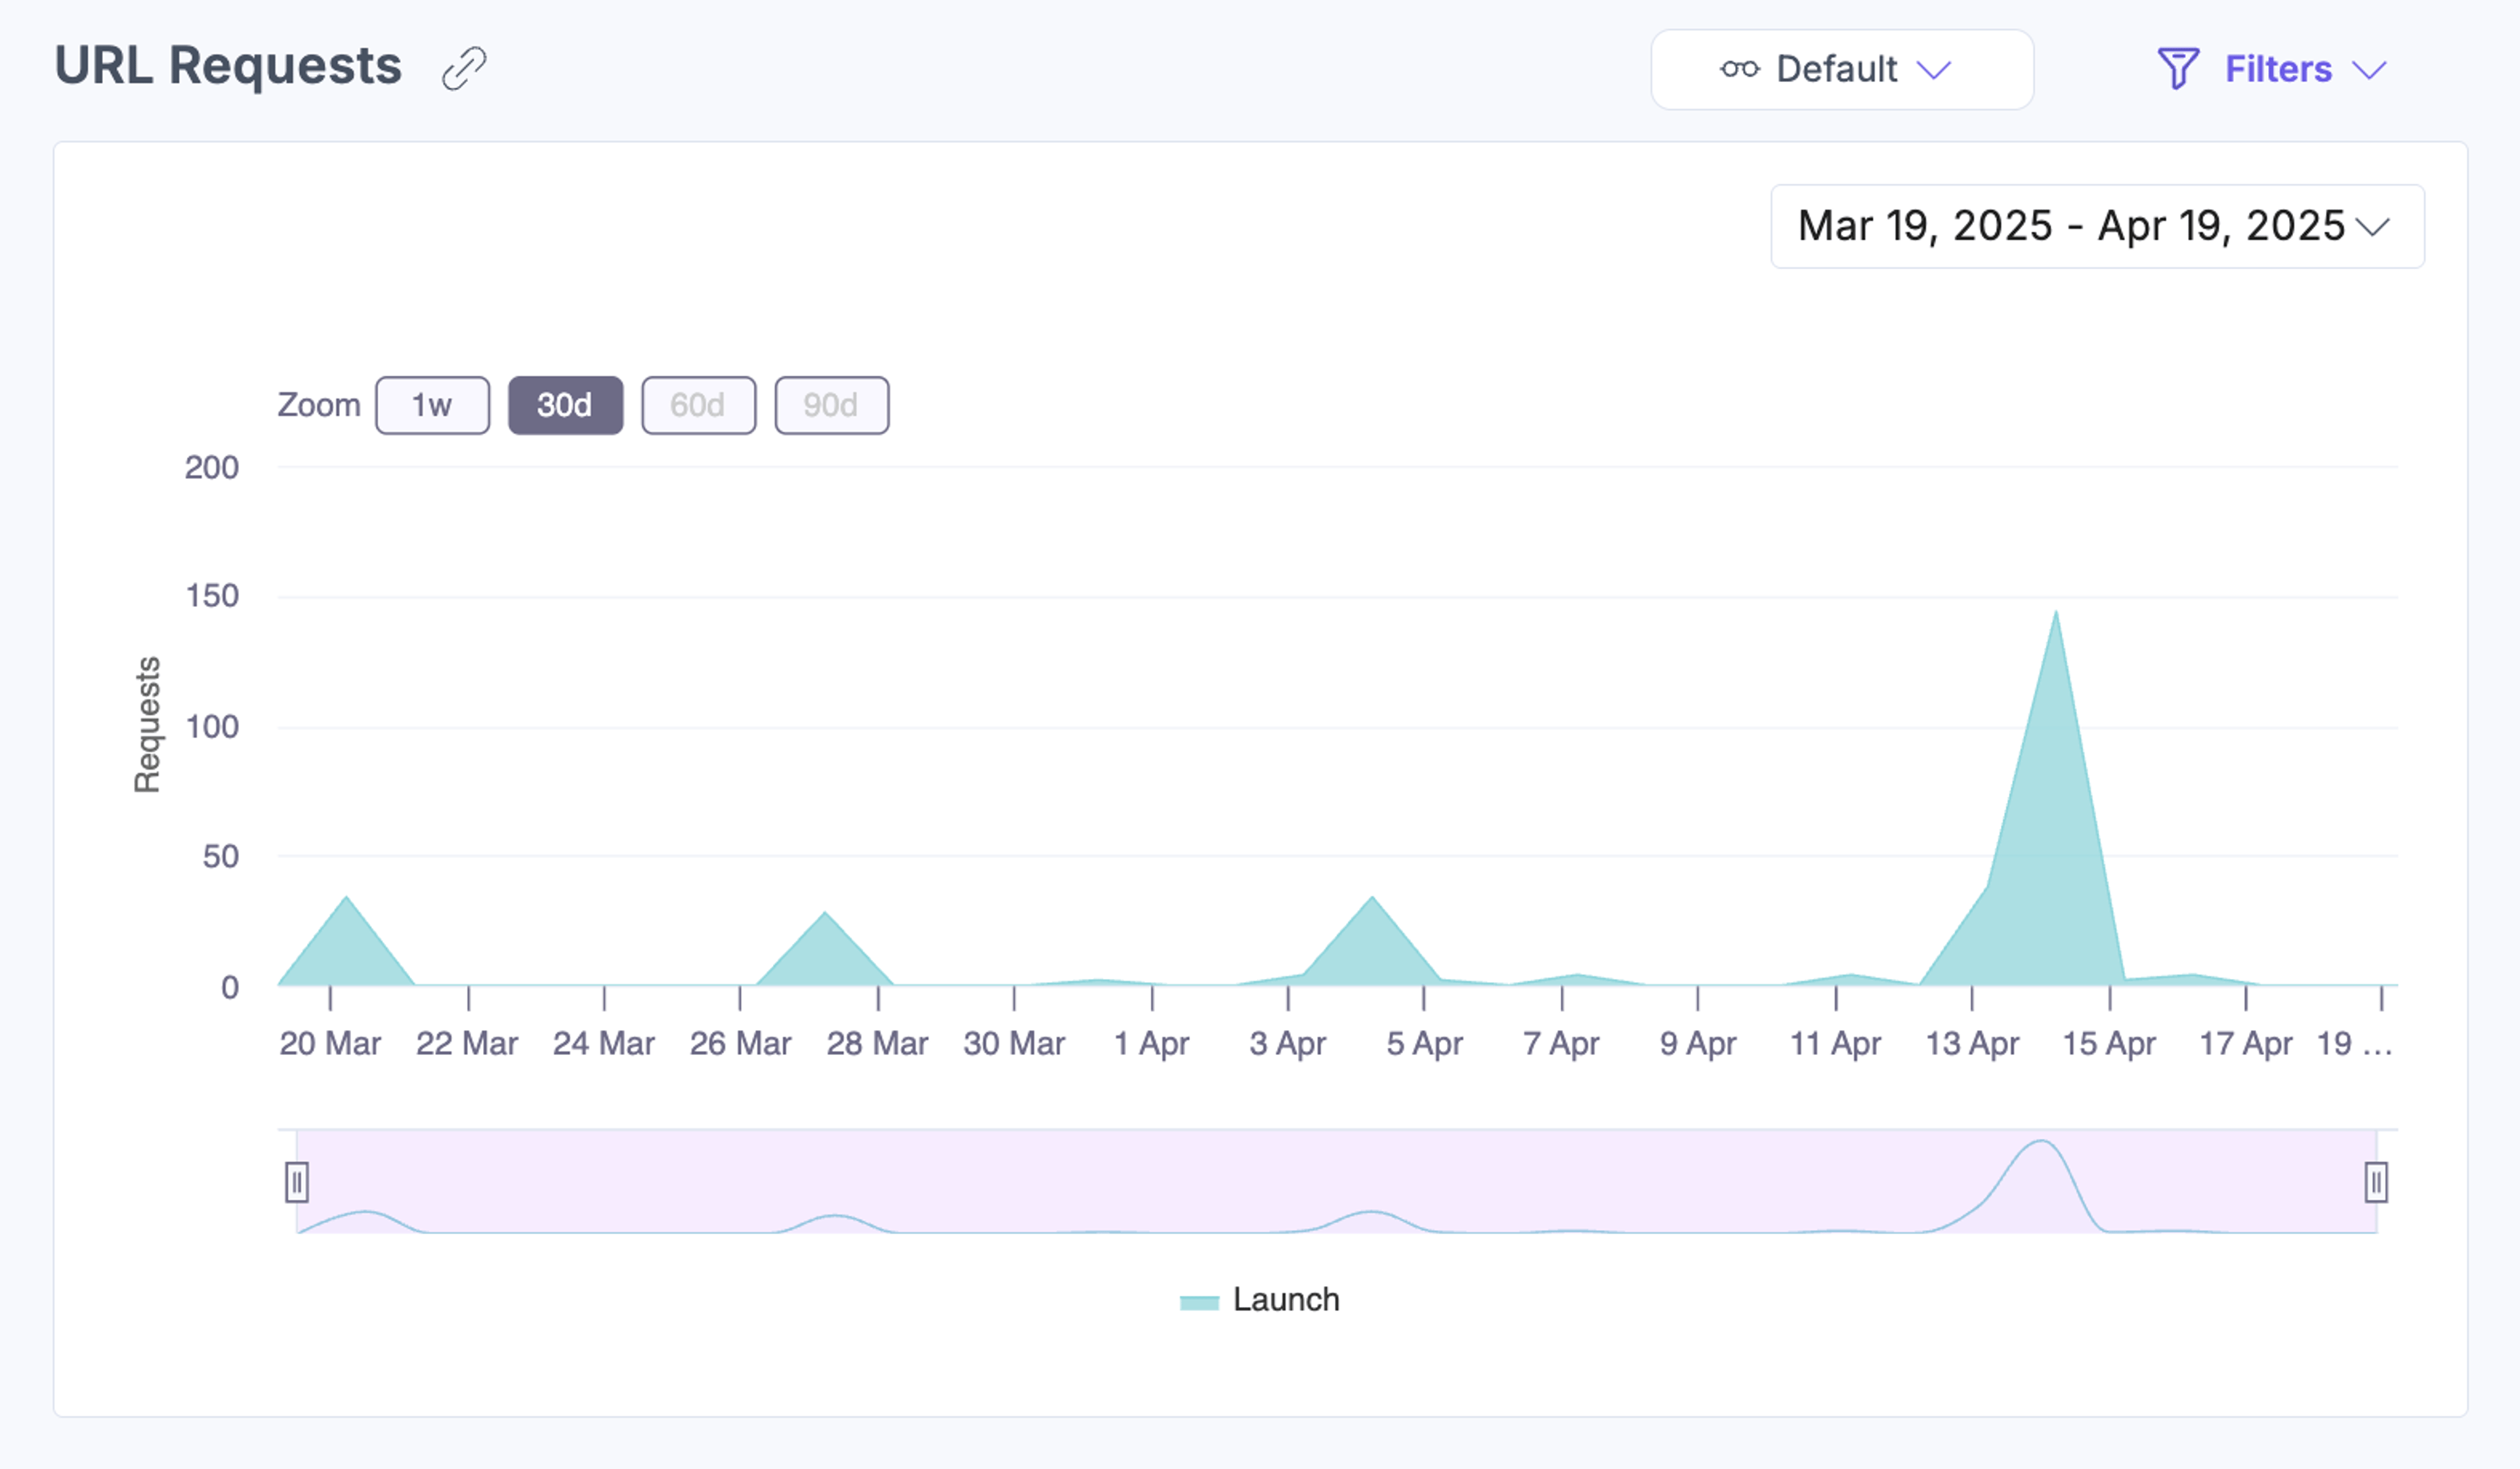Viewport: 2520px width, 1469px height.
Task: Open the Default view dropdown
Action: (1841, 69)
